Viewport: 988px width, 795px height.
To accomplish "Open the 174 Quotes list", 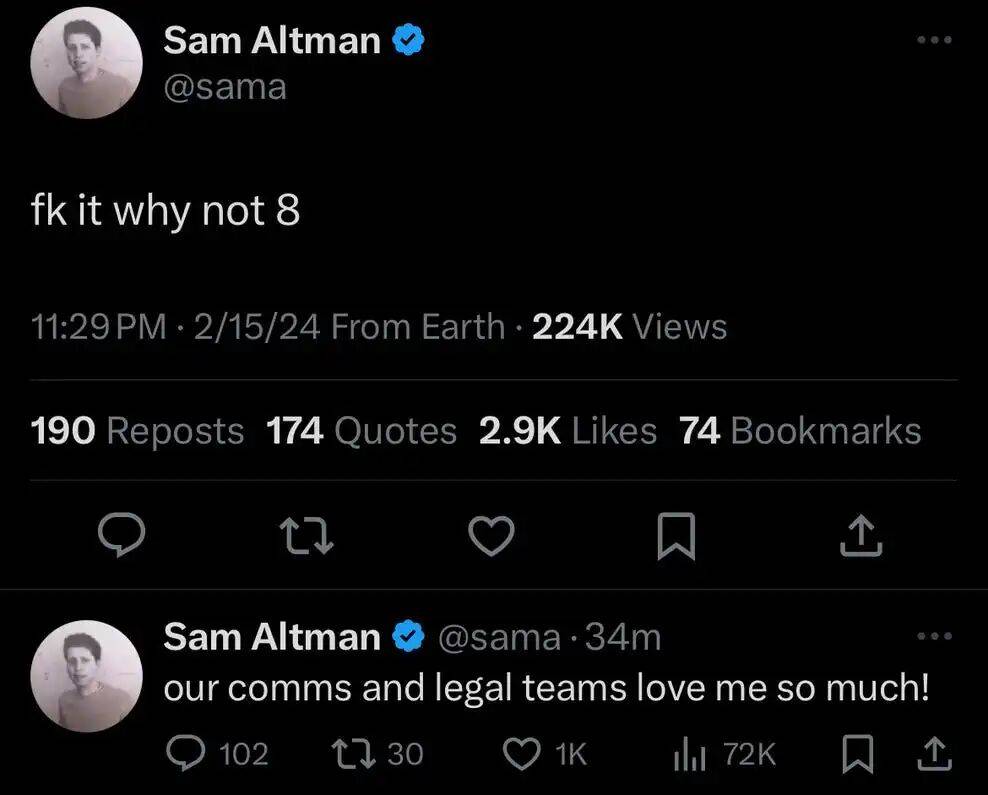I will 361,431.
